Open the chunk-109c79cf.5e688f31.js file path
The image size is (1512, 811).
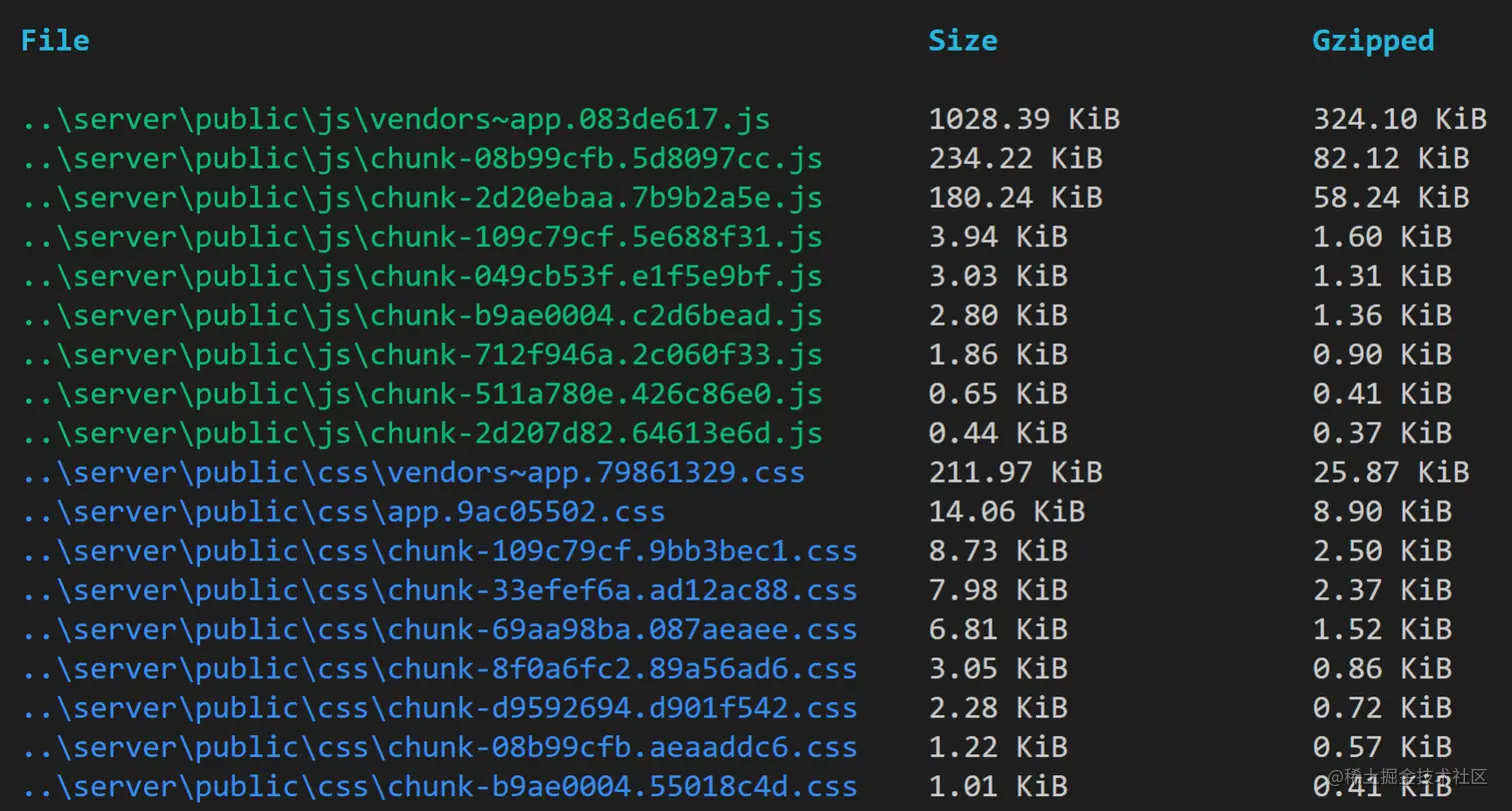[422, 237]
